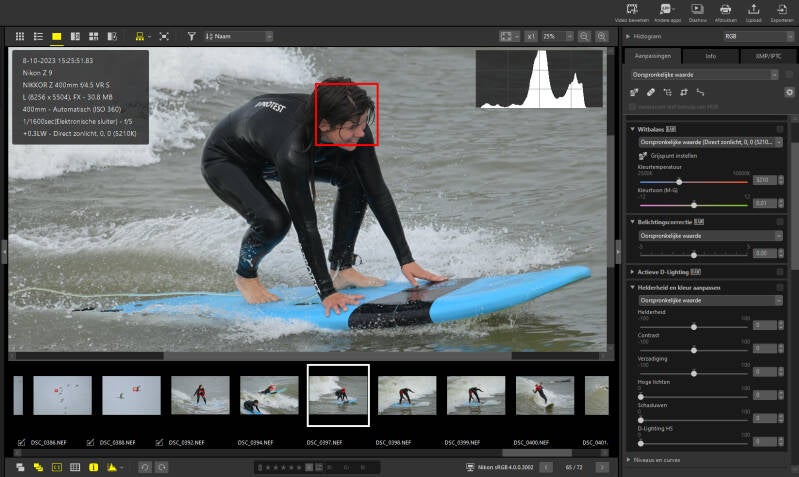Select the DSC_0394.NEF thumbnail

pyautogui.click(x=269, y=395)
